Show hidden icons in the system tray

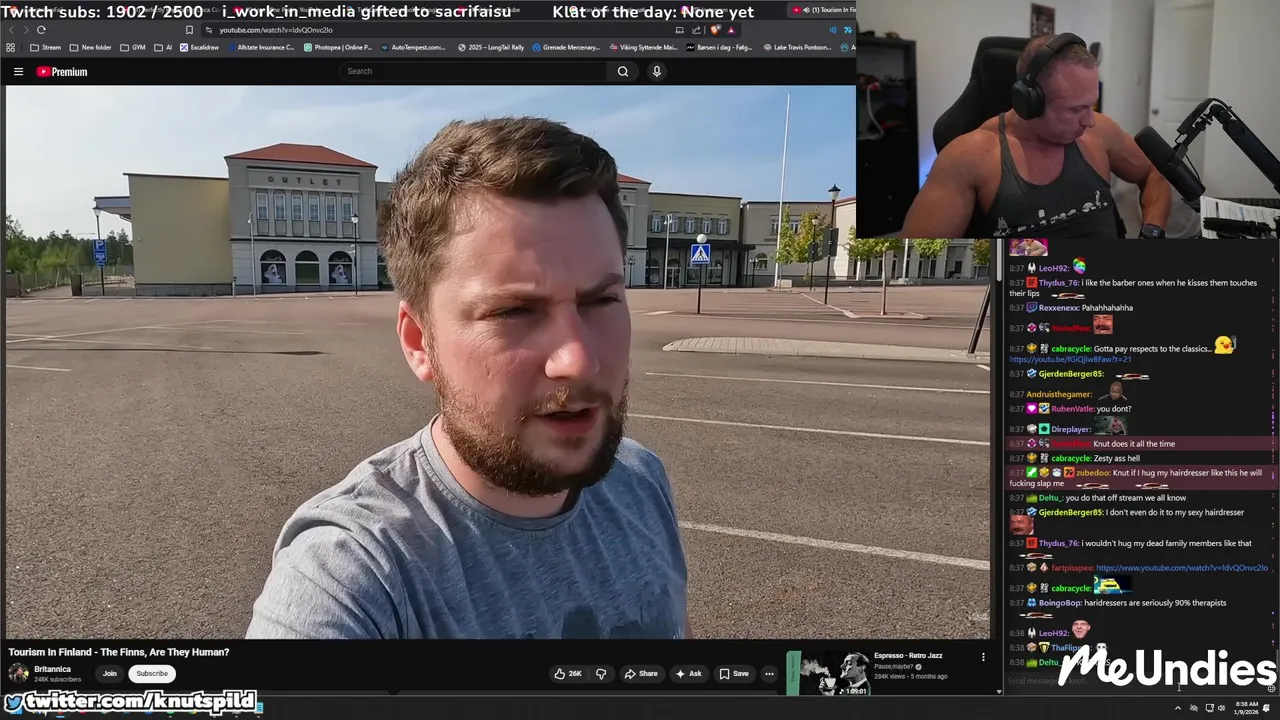[x=1178, y=708]
